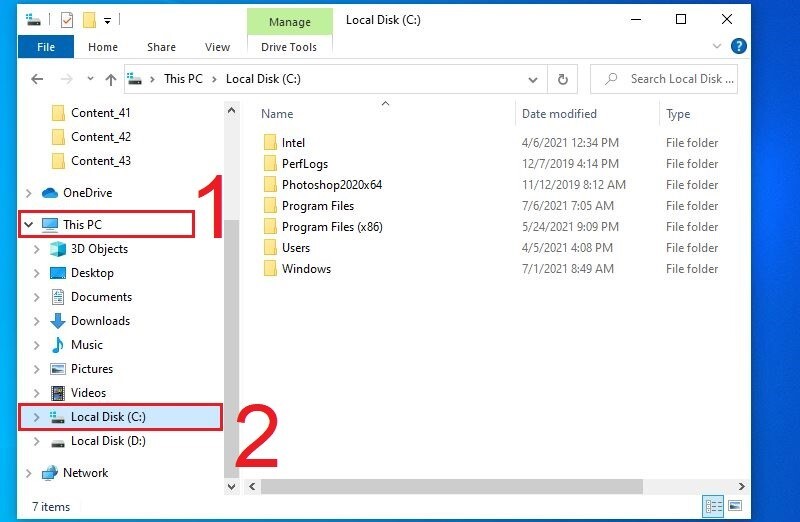Image resolution: width=800 pixels, height=522 pixels.
Task: Click Local Disk (C:) in the address bar
Action: click(x=263, y=79)
